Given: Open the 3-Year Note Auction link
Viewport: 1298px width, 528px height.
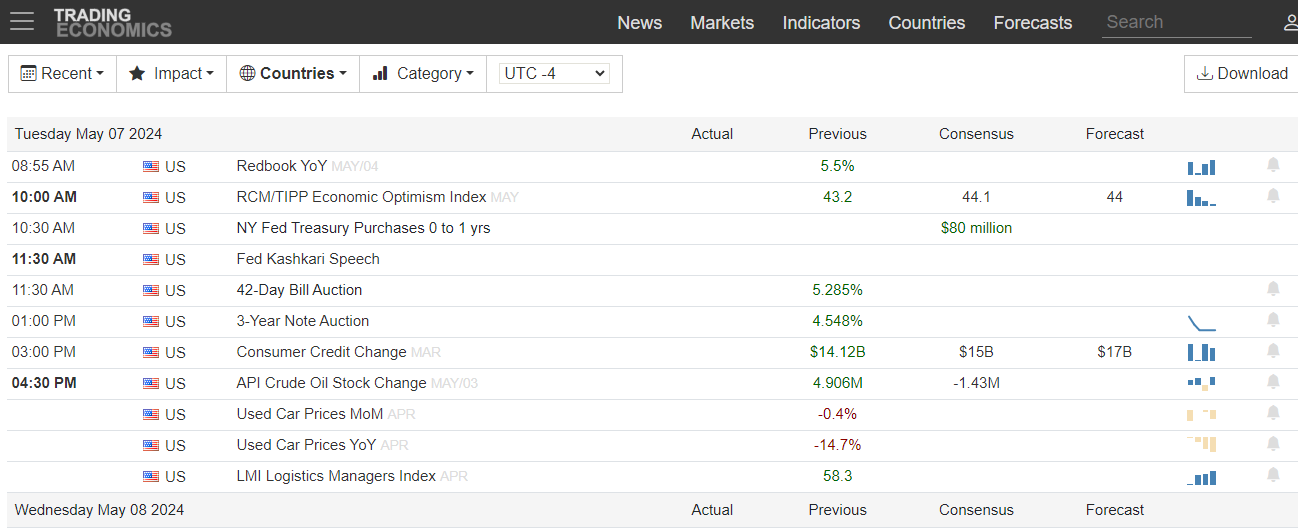Looking at the screenshot, I should [x=303, y=321].
